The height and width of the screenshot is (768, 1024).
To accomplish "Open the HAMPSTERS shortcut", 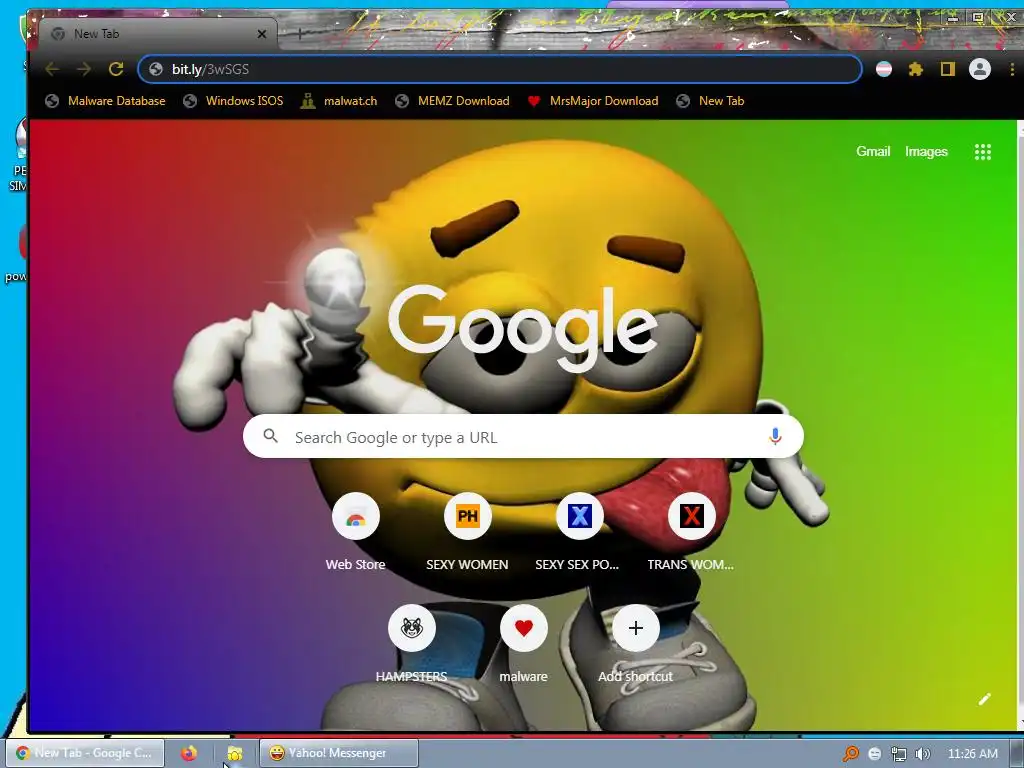I will click(x=412, y=643).
